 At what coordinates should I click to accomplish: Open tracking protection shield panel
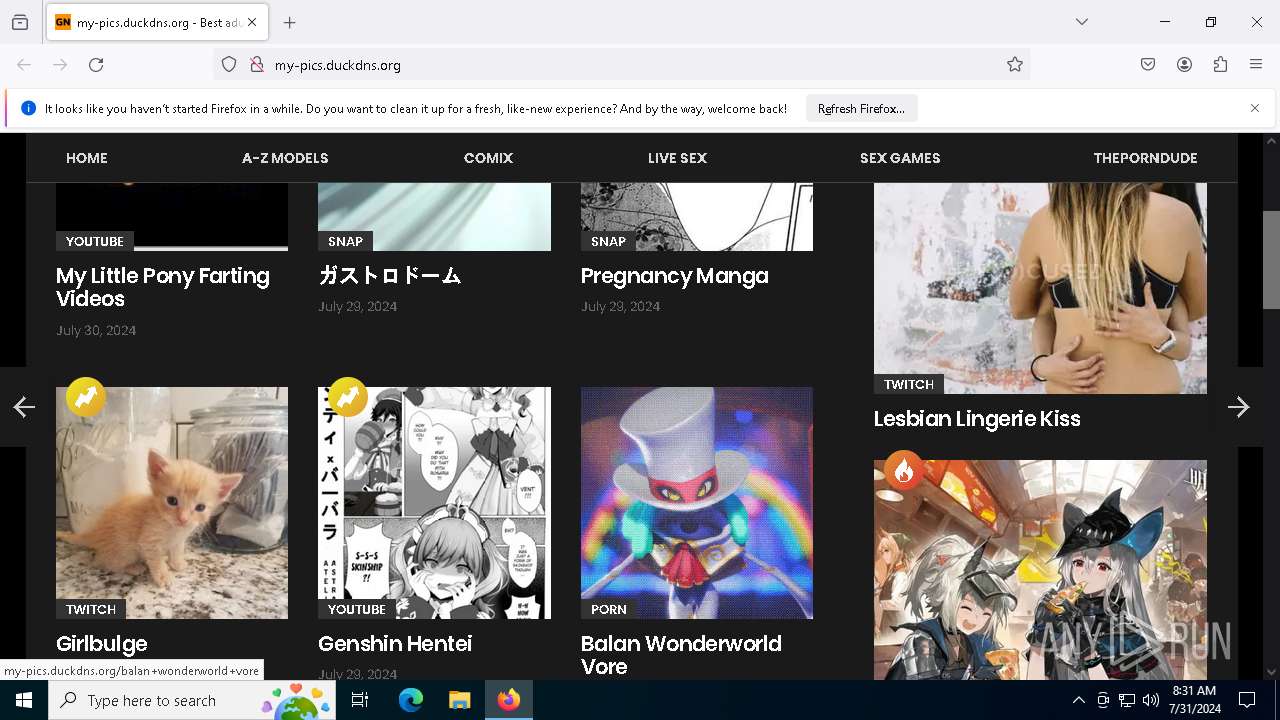tap(229, 65)
